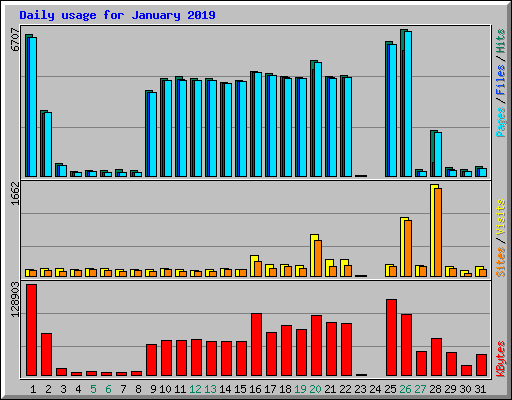Click day 1 on the x-axis
The width and height of the screenshot is (512, 400).
point(33,389)
